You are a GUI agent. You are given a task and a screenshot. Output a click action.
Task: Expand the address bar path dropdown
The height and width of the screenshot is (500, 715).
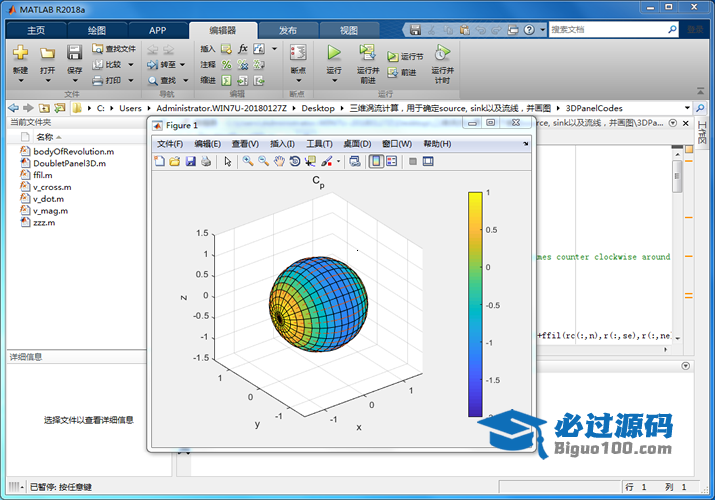pos(687,108)
